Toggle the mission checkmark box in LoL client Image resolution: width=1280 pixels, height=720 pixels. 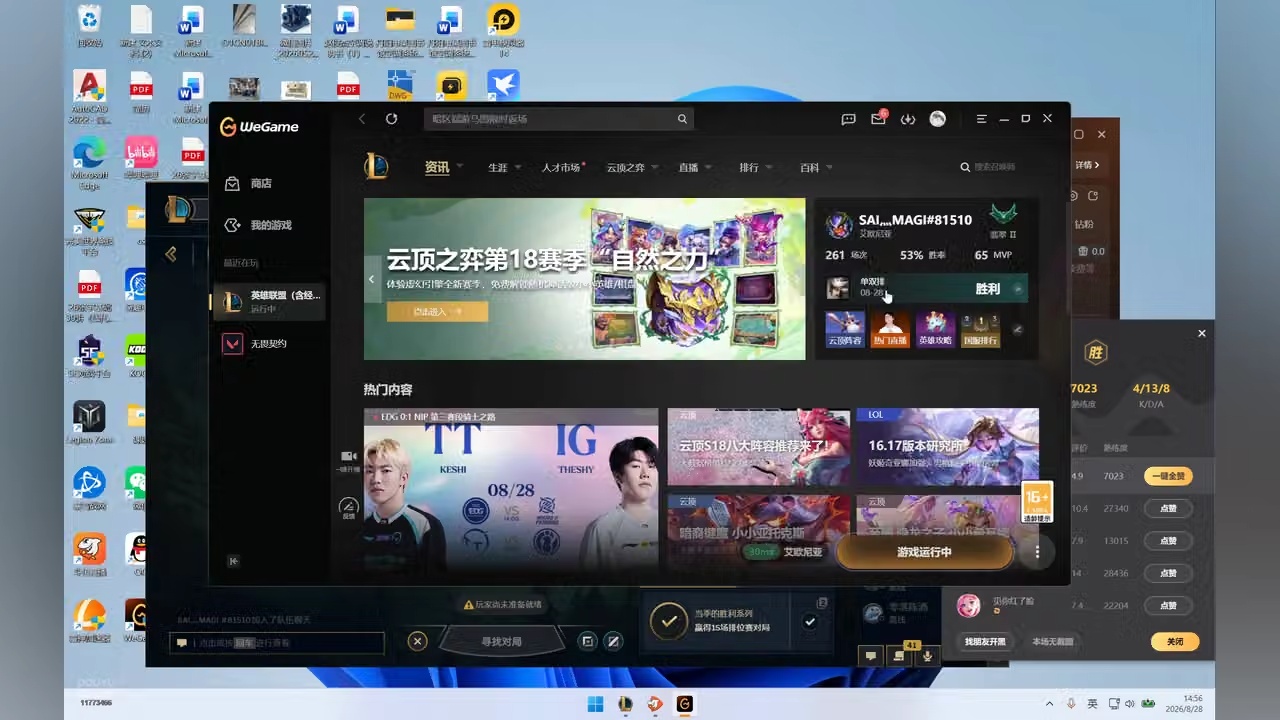coord(810,621)
